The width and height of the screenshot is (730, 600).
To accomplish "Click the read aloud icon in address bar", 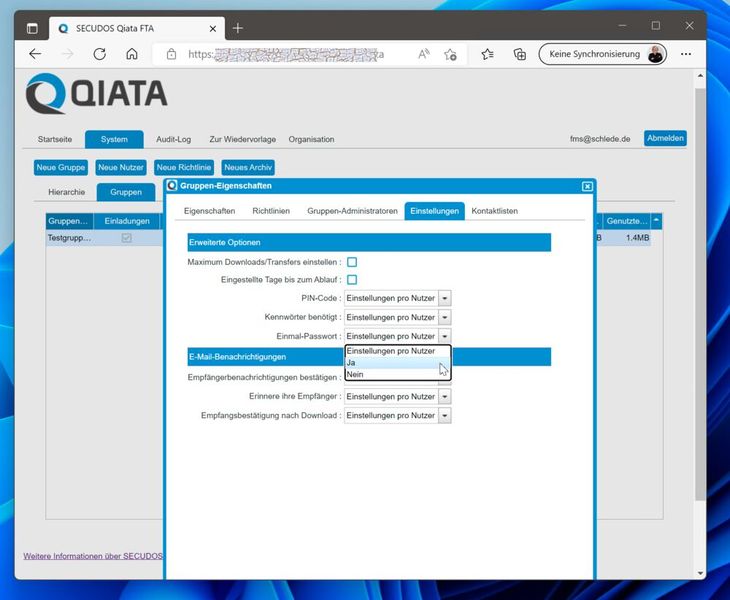I will (424, 54).
